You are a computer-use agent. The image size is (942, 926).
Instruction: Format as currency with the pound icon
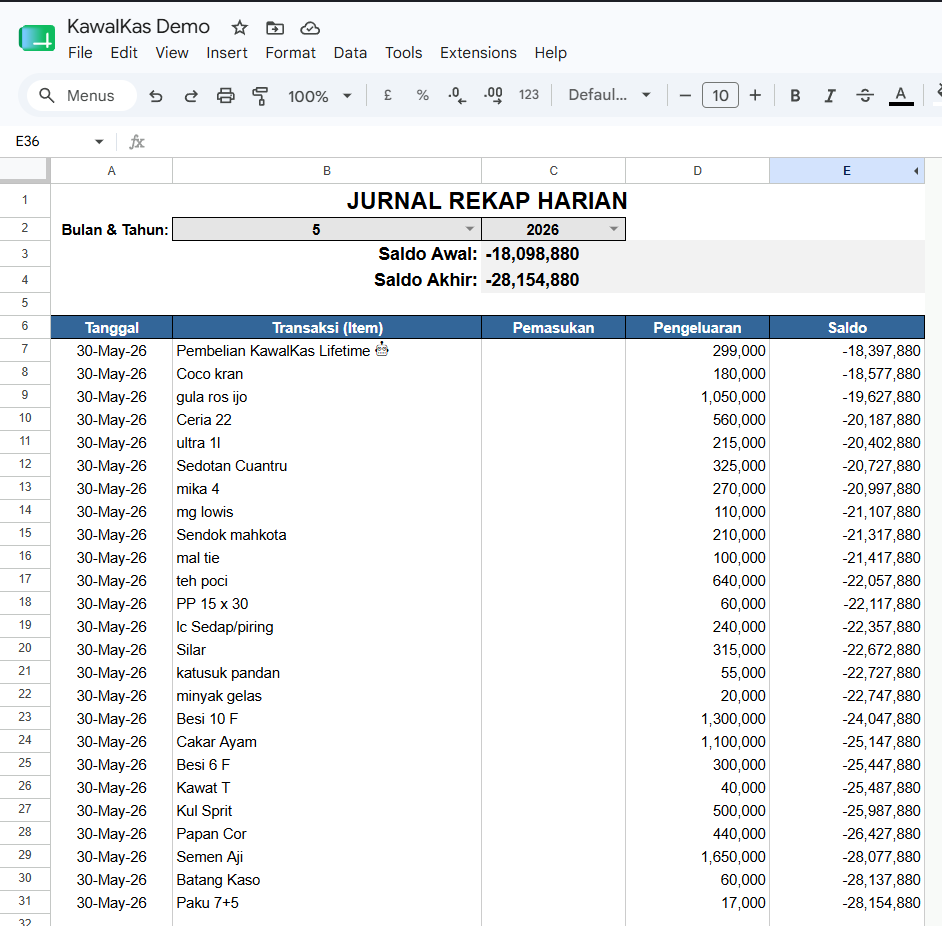pyautogui.click(x=387, y=95)
